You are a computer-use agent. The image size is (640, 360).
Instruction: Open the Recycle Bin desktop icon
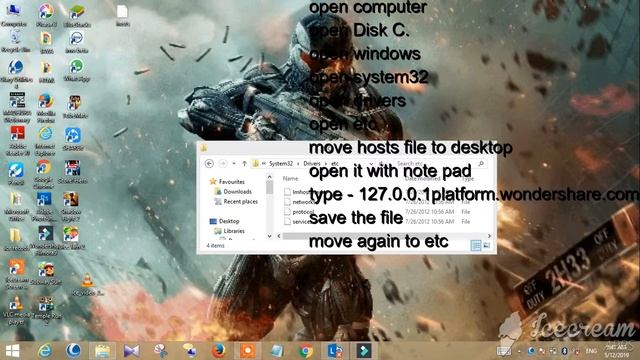pos(16,42)
